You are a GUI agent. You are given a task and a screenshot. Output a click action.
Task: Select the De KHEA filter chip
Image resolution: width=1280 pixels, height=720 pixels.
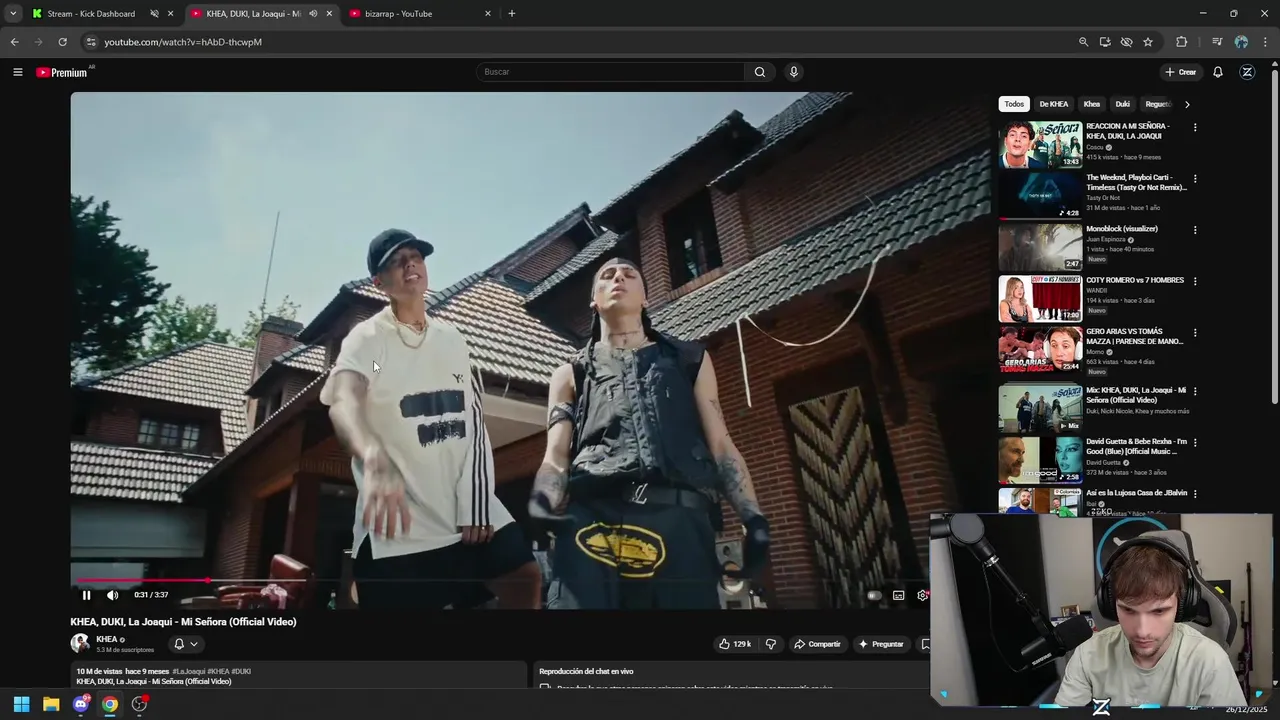click(1053, 104)
